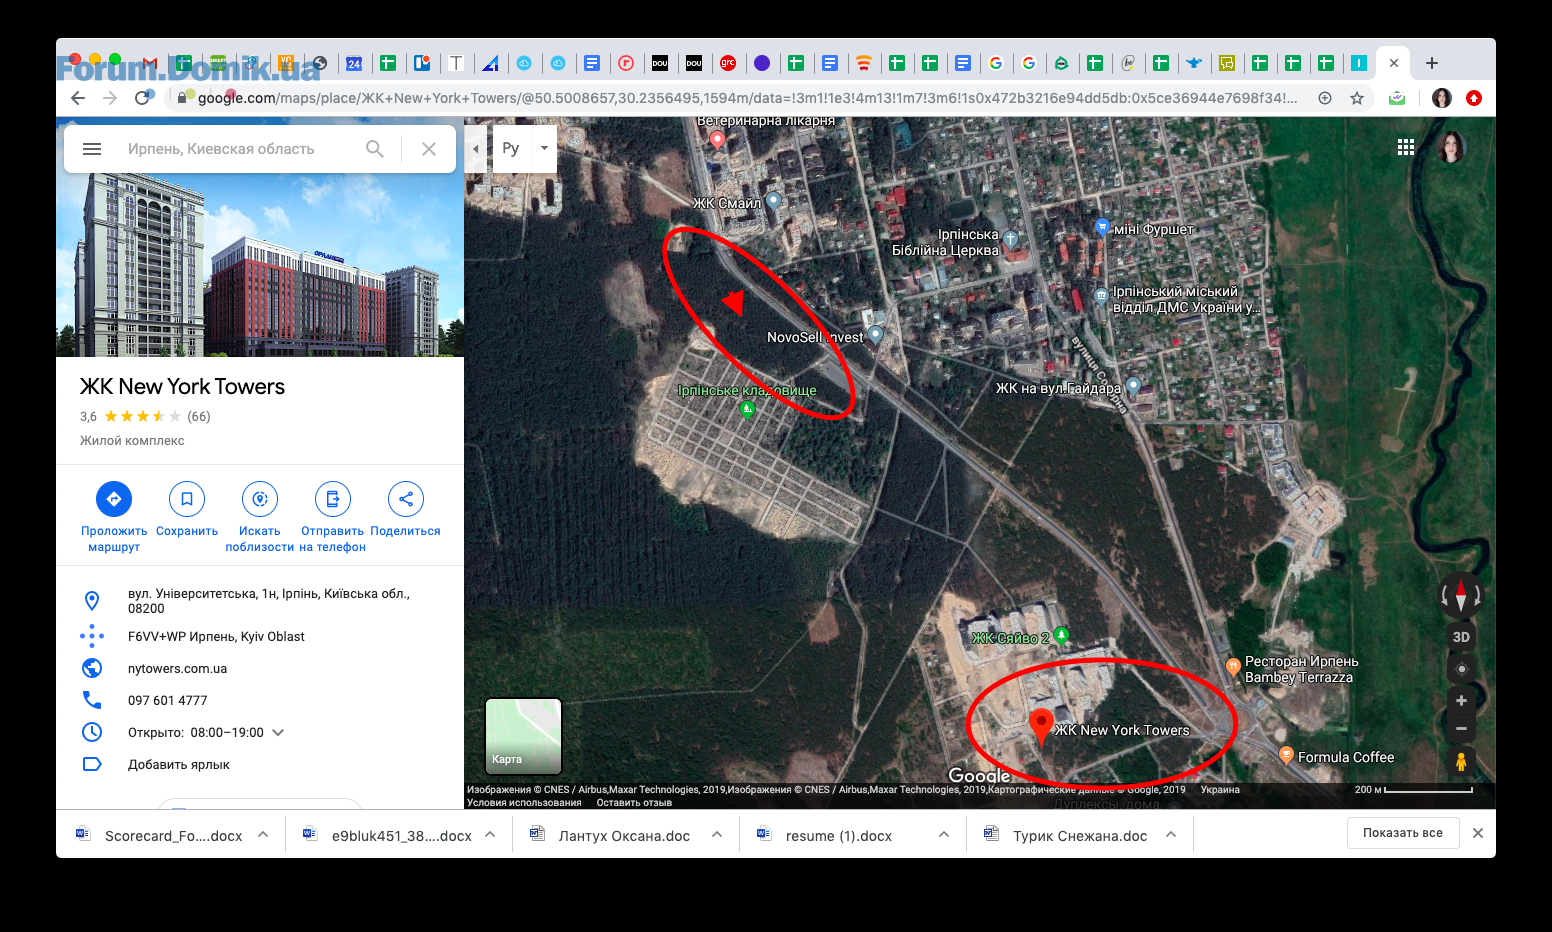Click the ЖК Сяйво 2 green marker
Viewport: 1552px width, 932px height.
coord(1062,634)
